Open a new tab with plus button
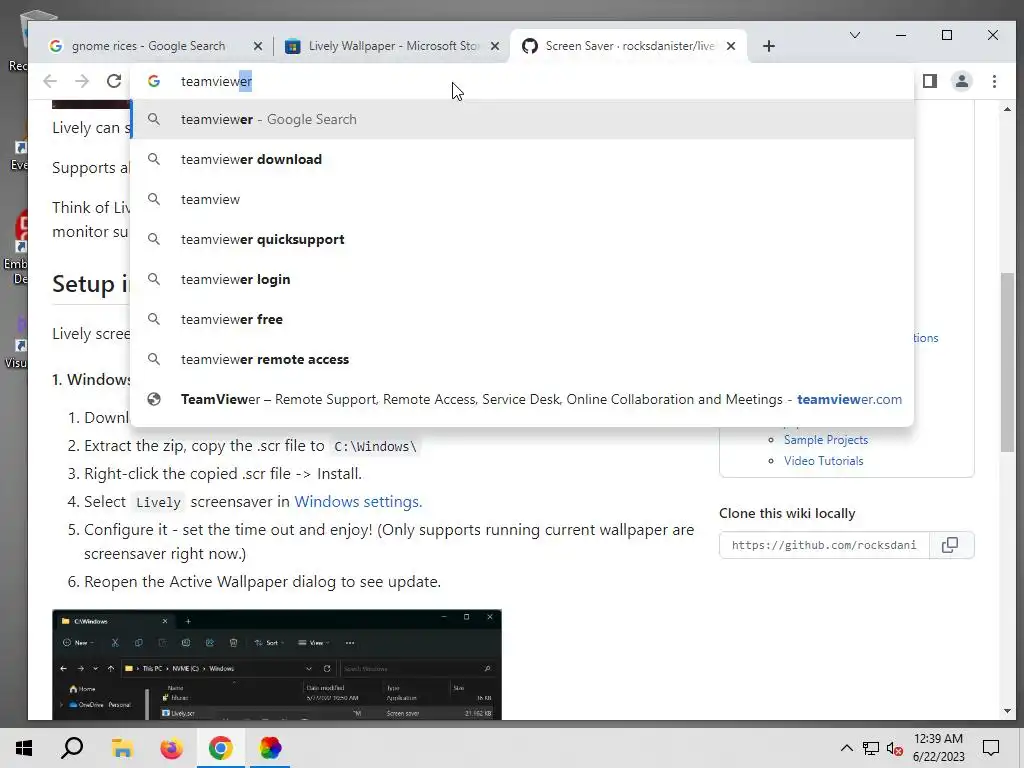The height and width of the screenshot is (768, 1024). point(769,46)
